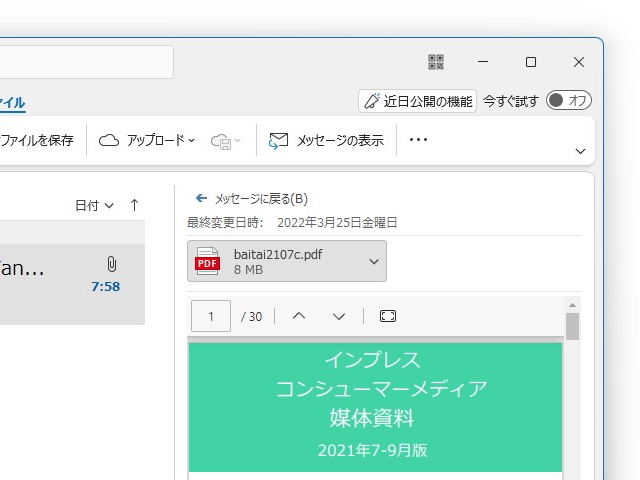The height and width of the screenshot is (480, 640).
Task: Select the email received at 7:58
Action: (72, 284)
